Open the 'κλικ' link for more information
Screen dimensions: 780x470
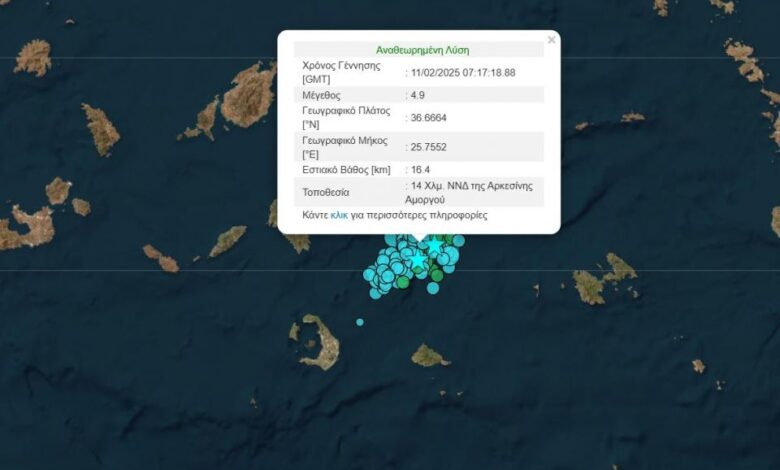click(339, 215)
